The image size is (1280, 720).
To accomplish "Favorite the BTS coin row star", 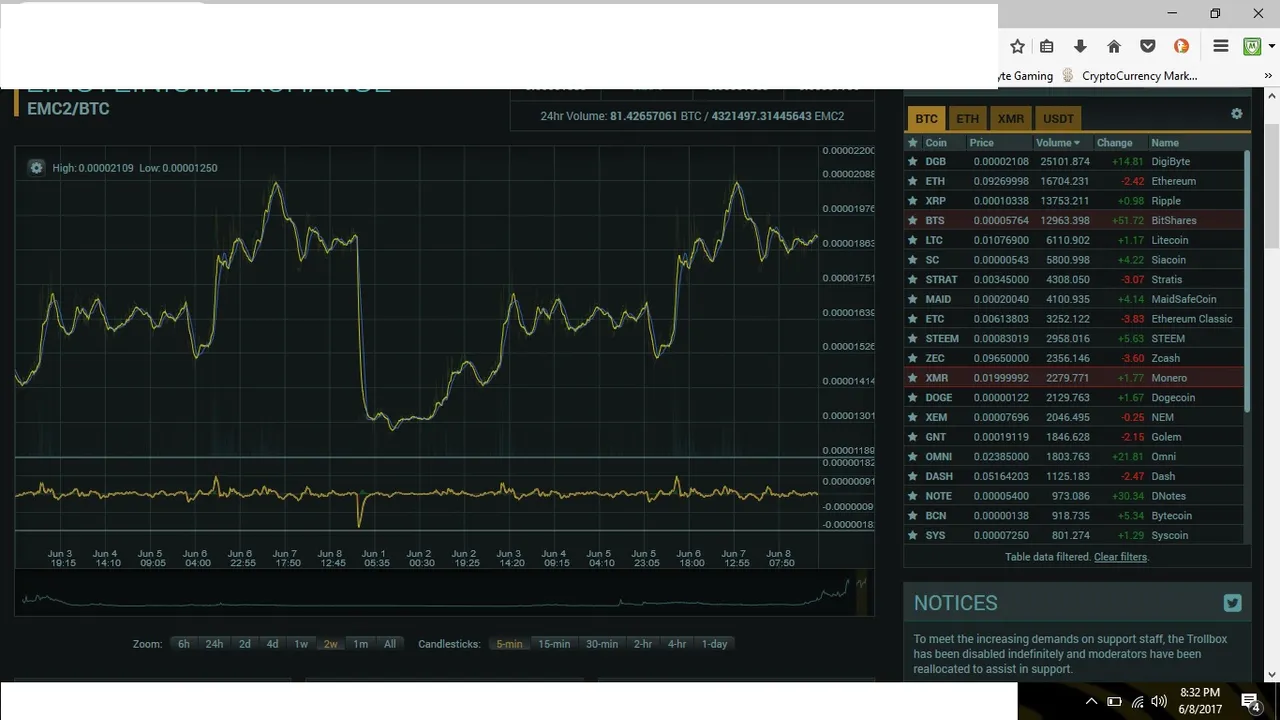I will pos(912,220).
